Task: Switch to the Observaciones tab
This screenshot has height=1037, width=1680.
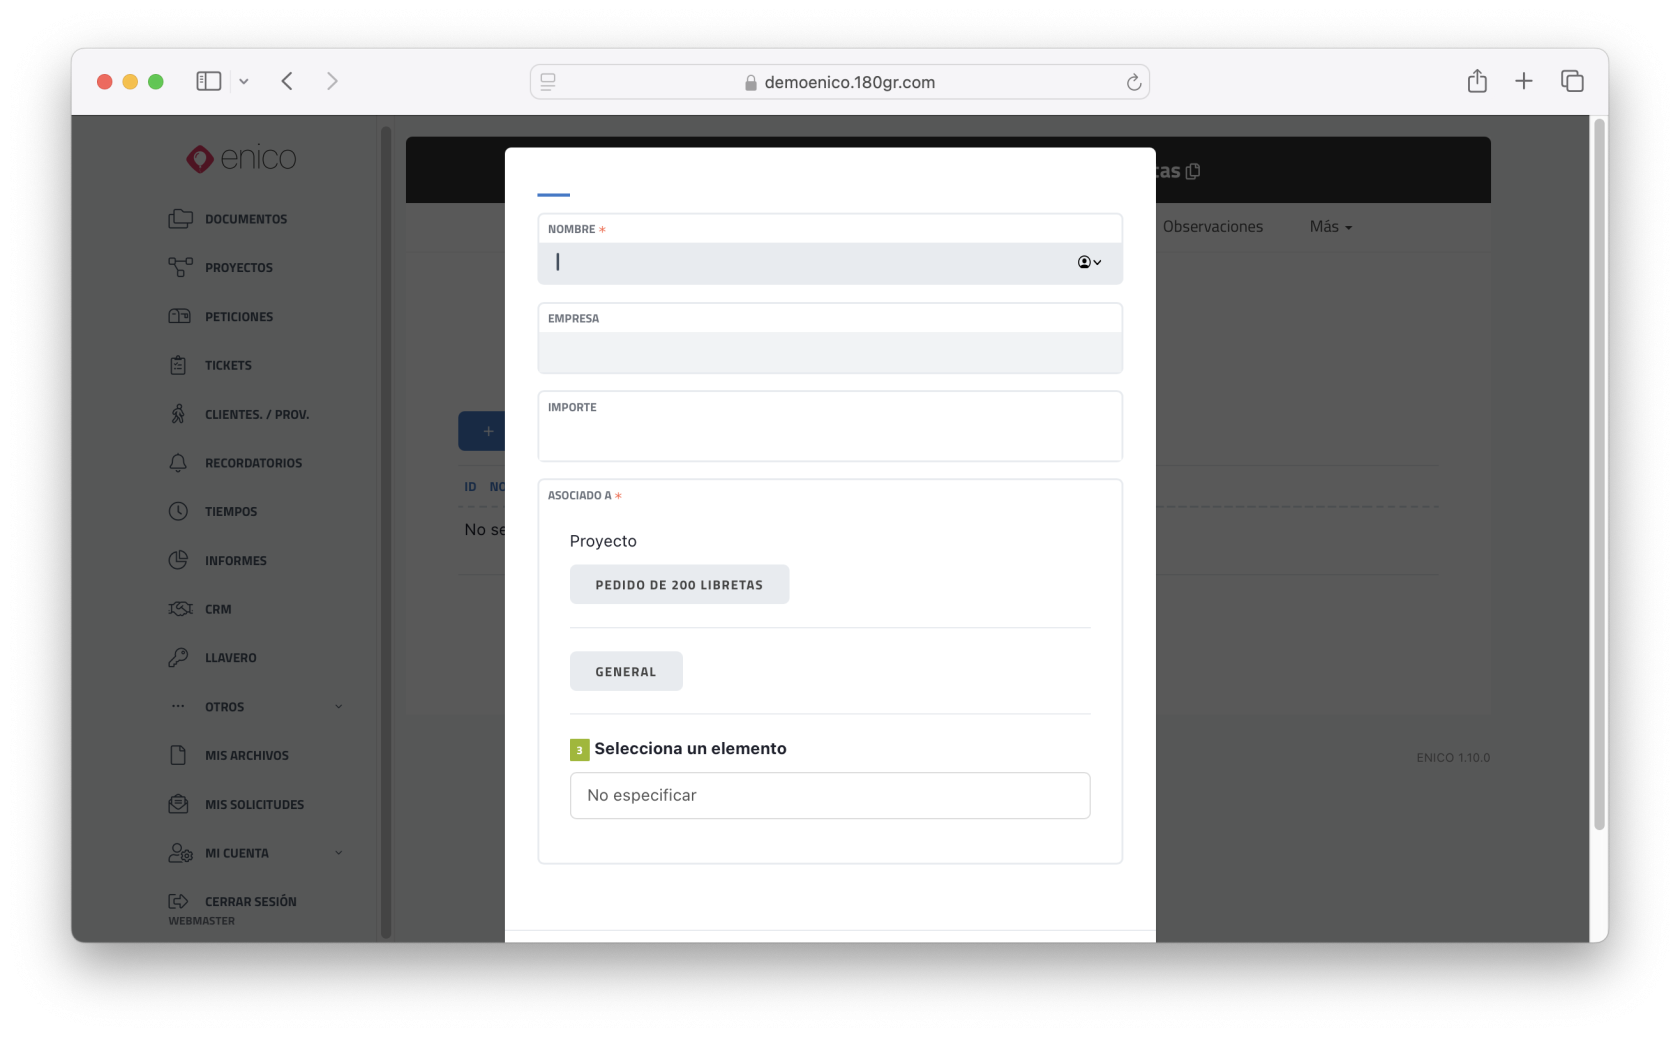Action: [x=1212, y=227]
